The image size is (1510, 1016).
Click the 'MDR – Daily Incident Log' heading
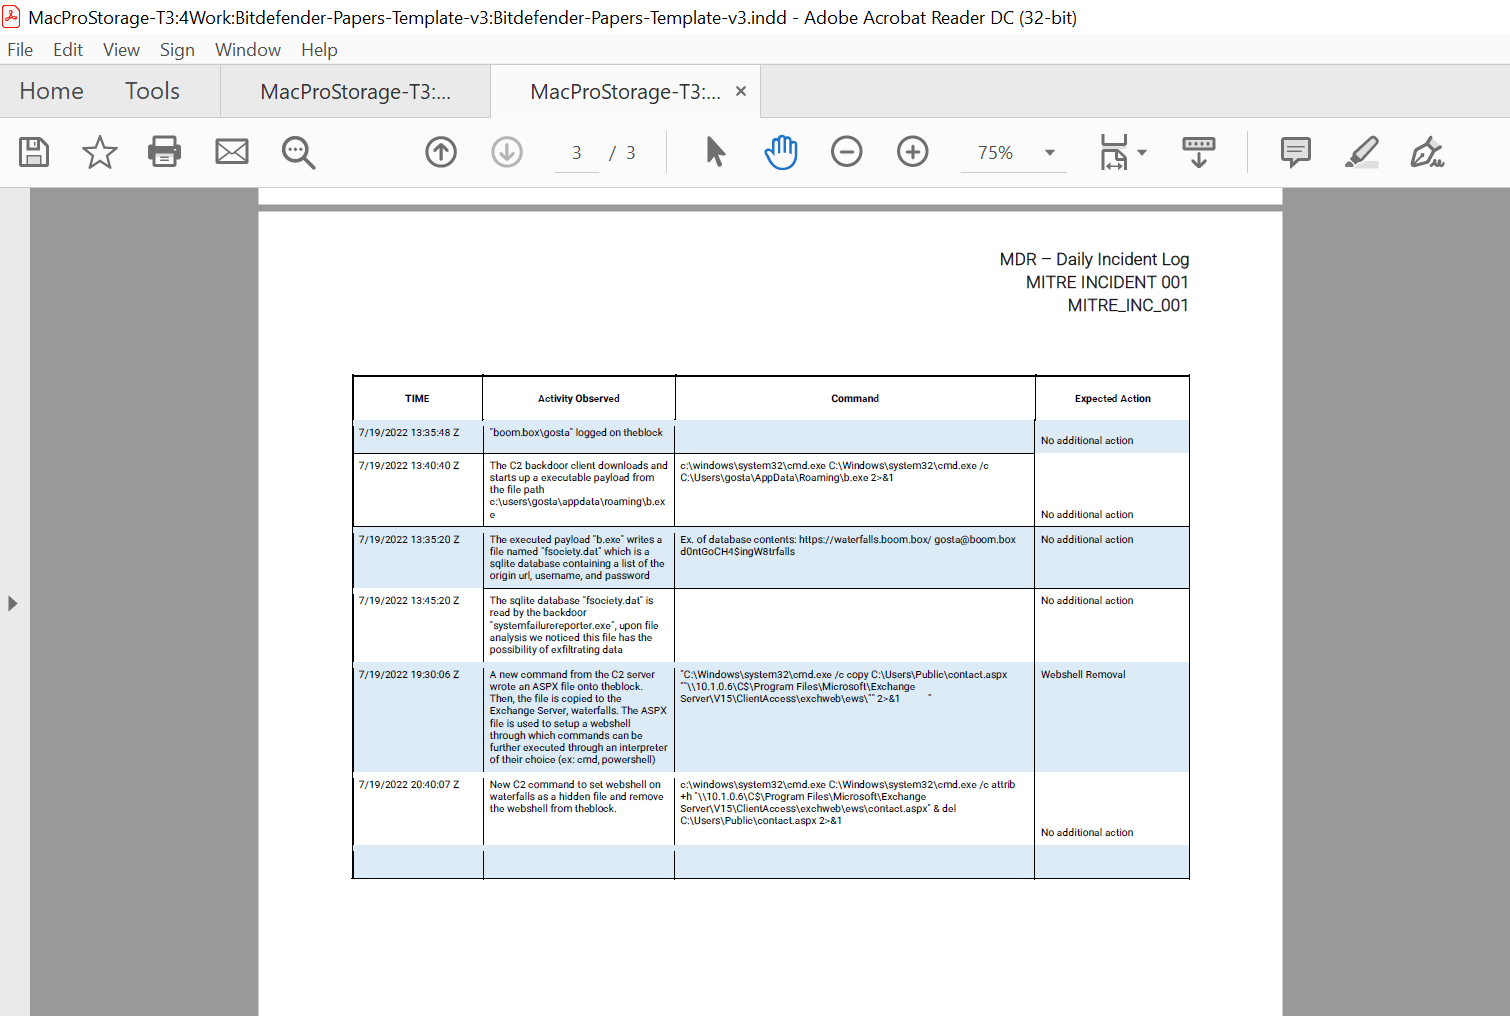(1094, 259)
